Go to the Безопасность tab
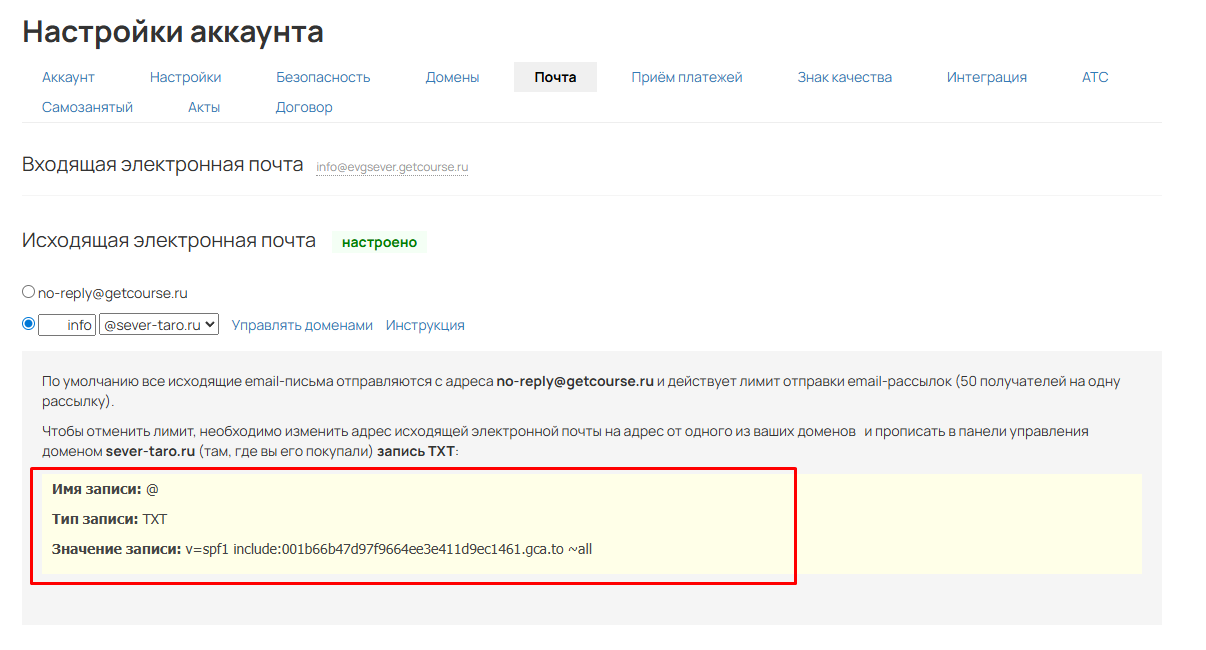 coord(323,77)
